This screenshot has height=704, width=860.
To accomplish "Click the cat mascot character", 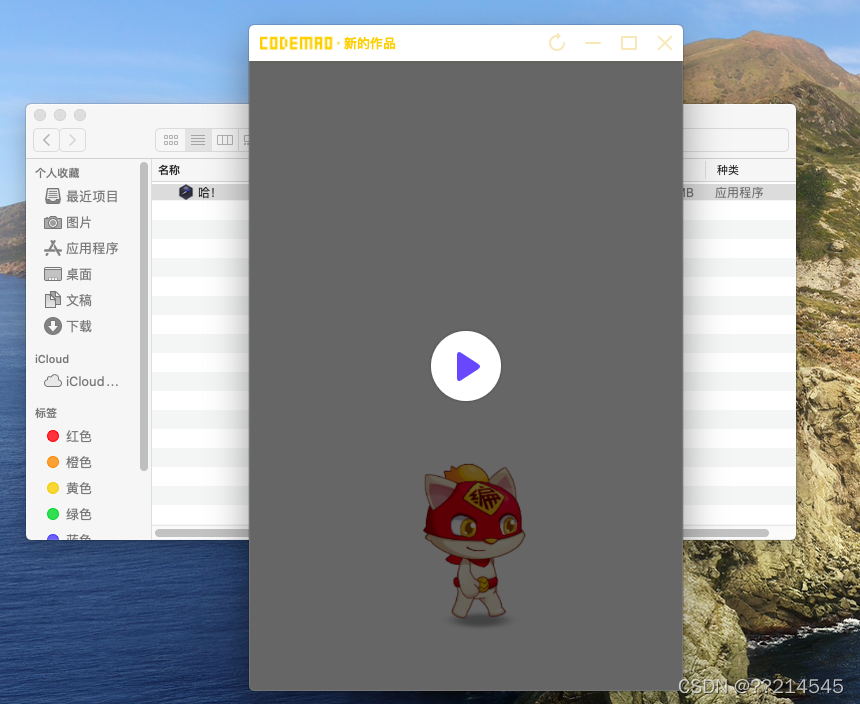I will click(474, 543).
